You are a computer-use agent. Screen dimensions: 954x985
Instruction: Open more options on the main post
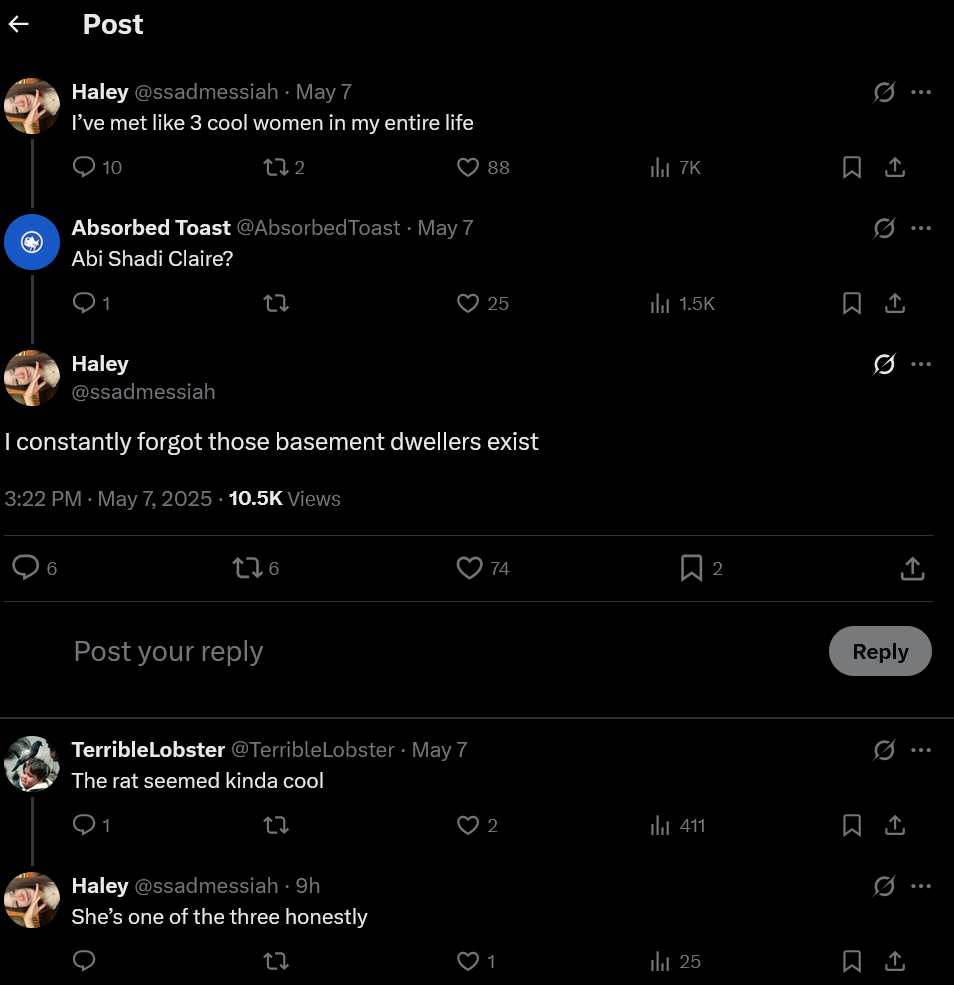tap(922, 364)
